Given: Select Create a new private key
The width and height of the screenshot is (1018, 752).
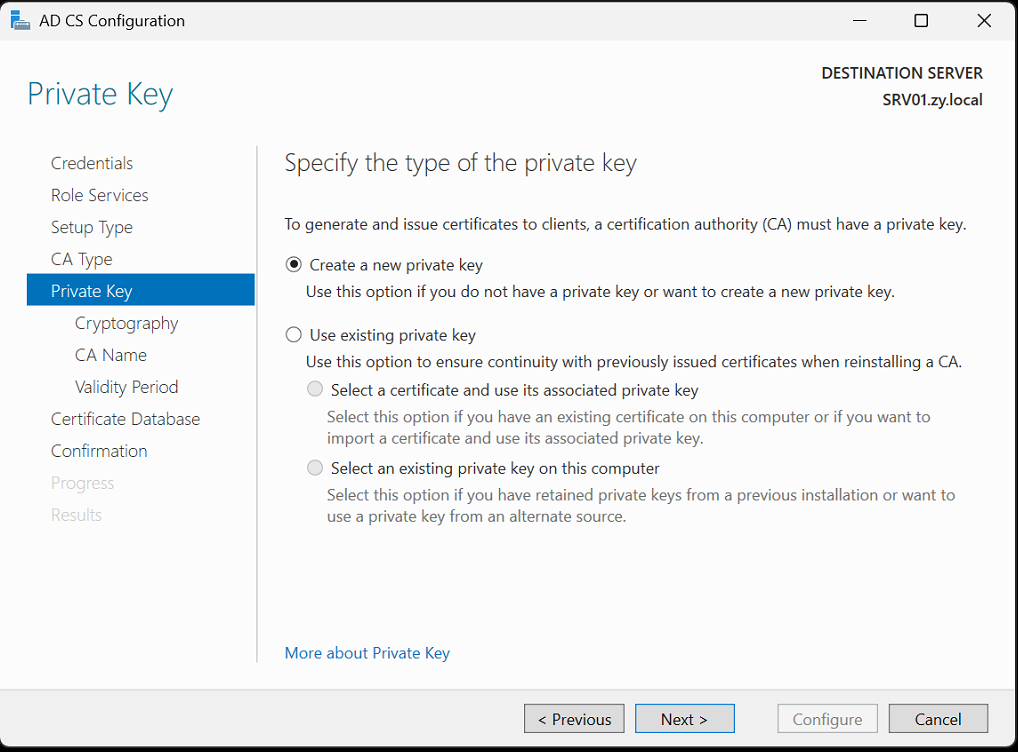Looking at the screenshot, I should (293, 265).
